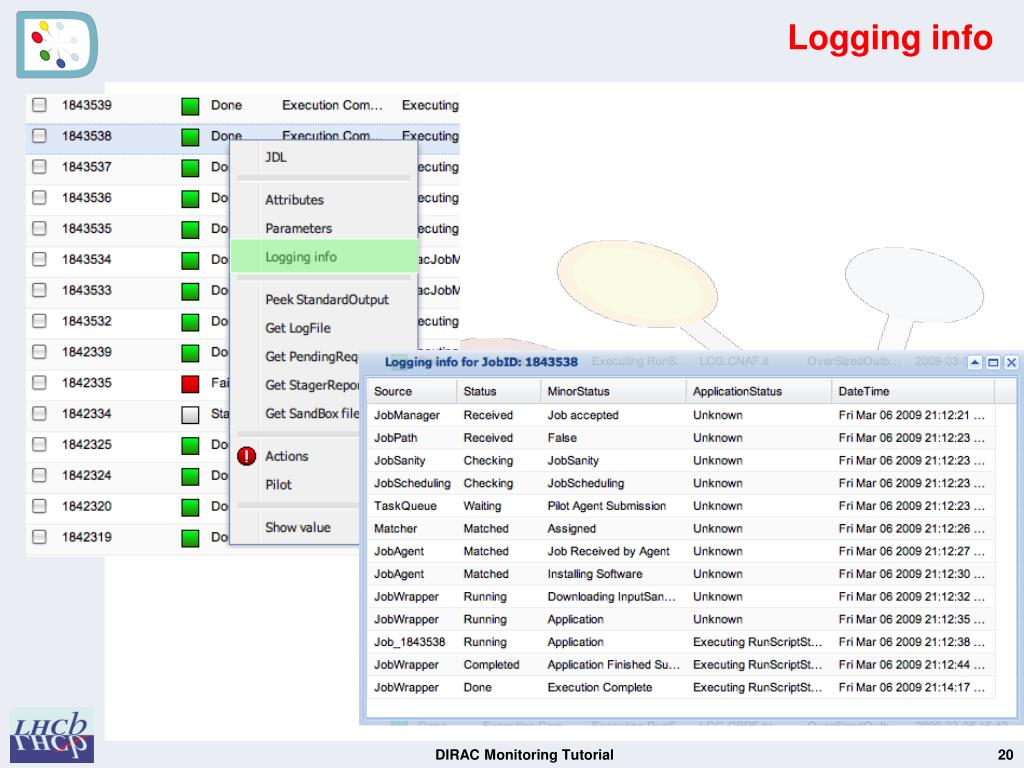
Task: Check job 1842334's checkbox
Action: [39, 413]
